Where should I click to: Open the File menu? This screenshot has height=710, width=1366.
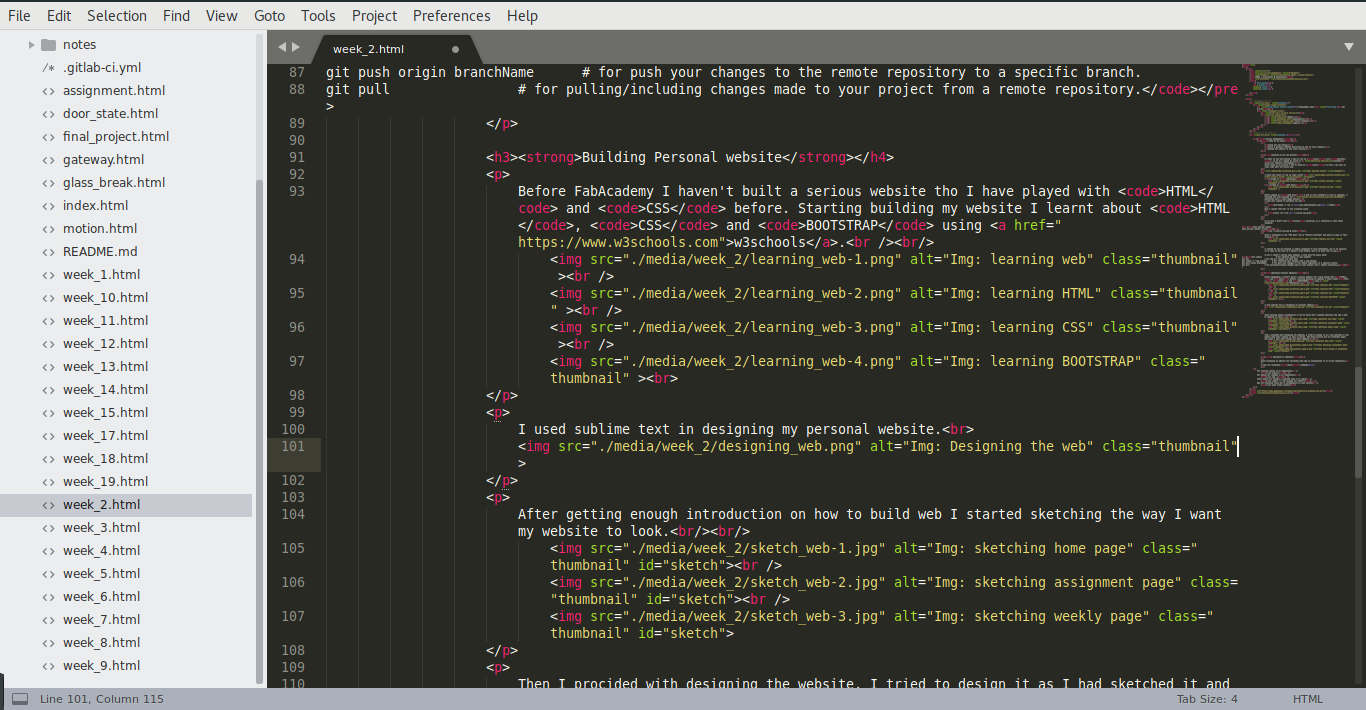(x=19, y=16)
